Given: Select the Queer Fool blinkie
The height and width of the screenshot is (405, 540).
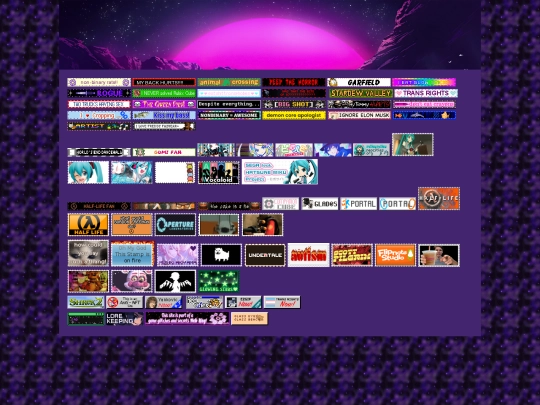Looking at the screenshot, I should tap(164, 104).
